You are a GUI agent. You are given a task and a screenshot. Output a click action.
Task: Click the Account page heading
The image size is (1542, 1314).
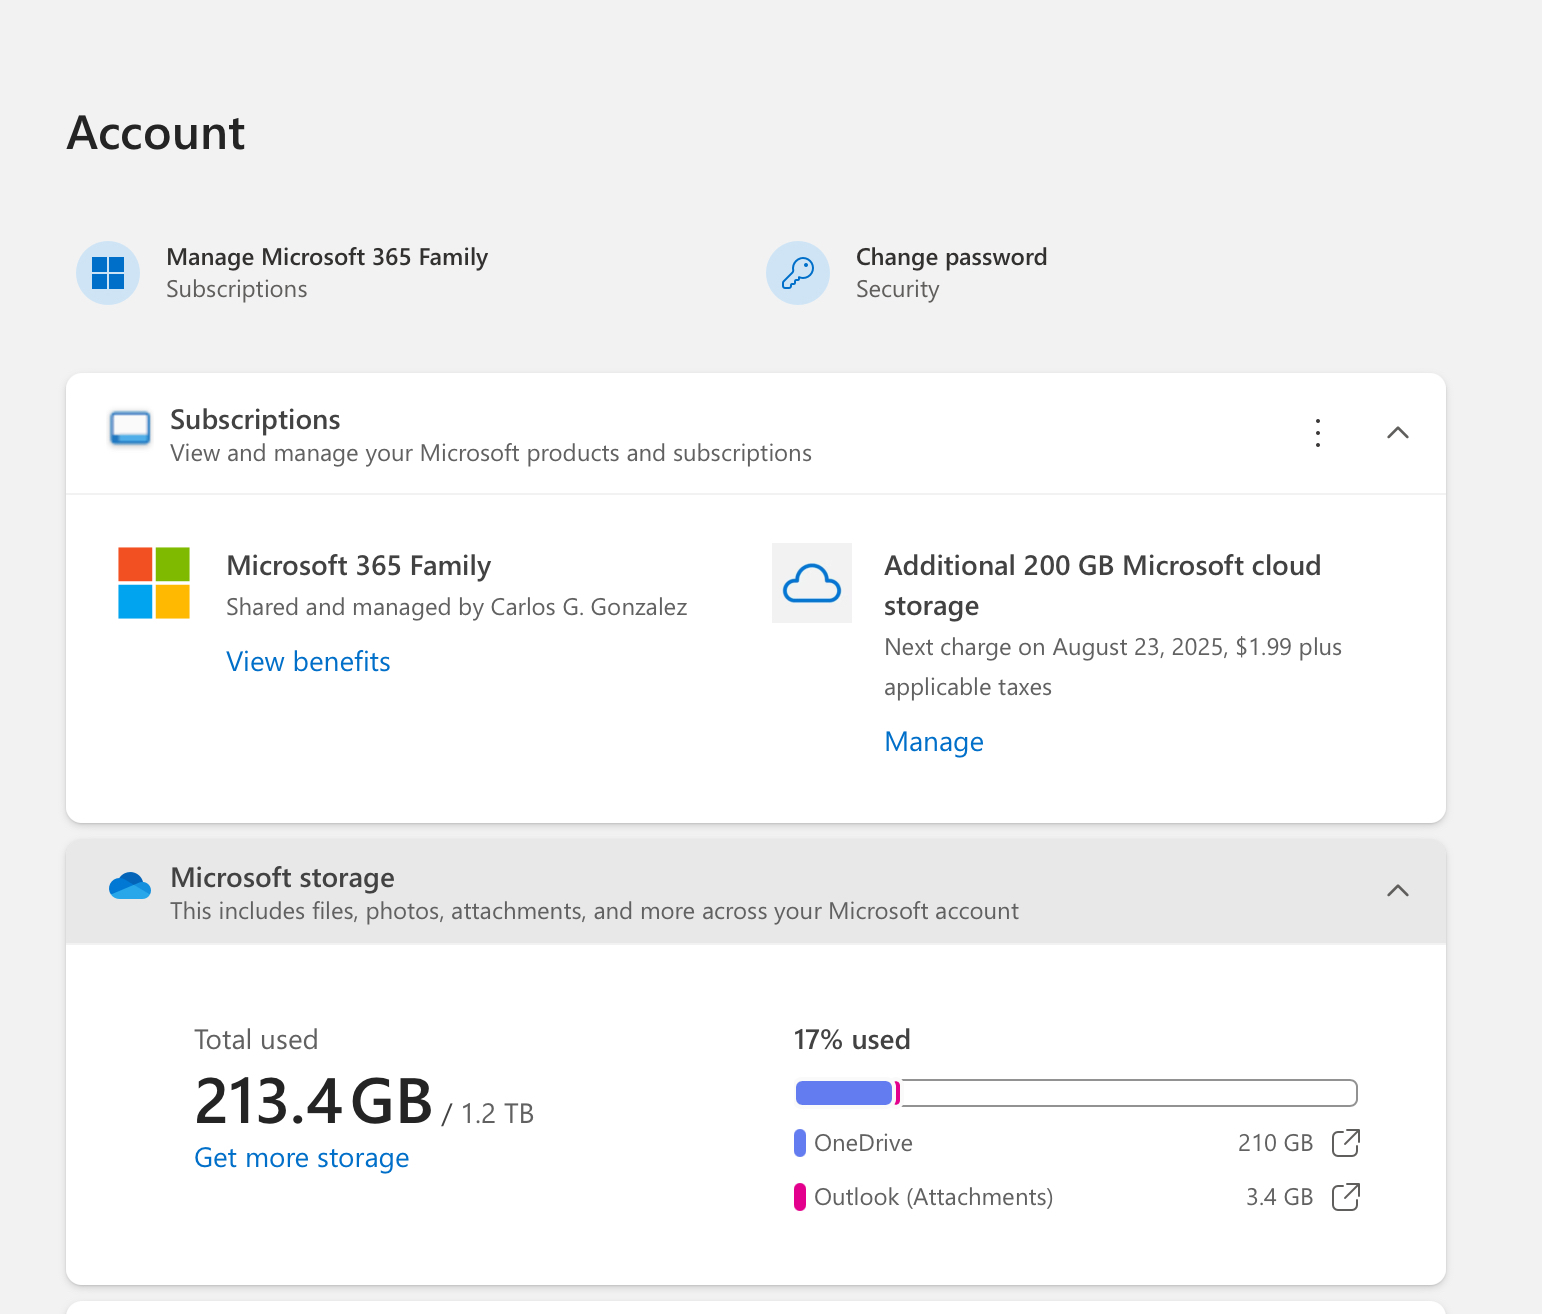click(x=156, y=133)
